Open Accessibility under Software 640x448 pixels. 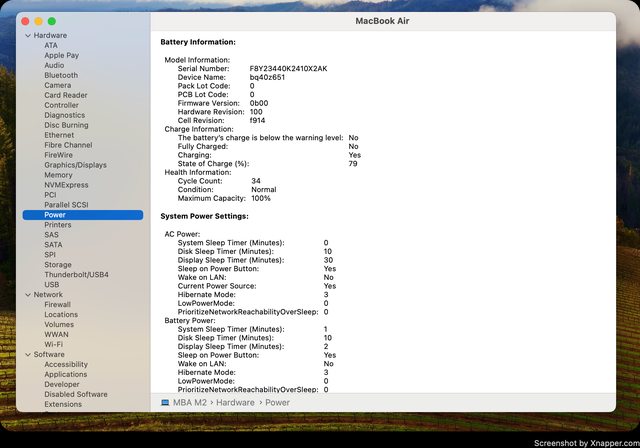coord(66,365)
